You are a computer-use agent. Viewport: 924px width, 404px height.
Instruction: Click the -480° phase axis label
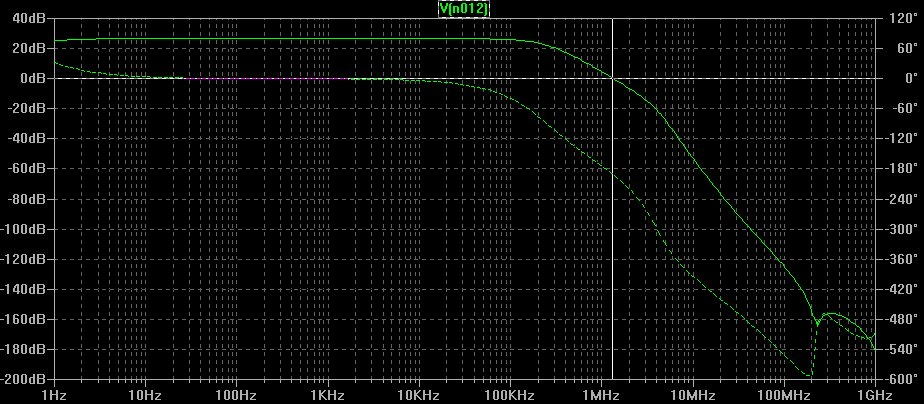click(x=900, y=319)
